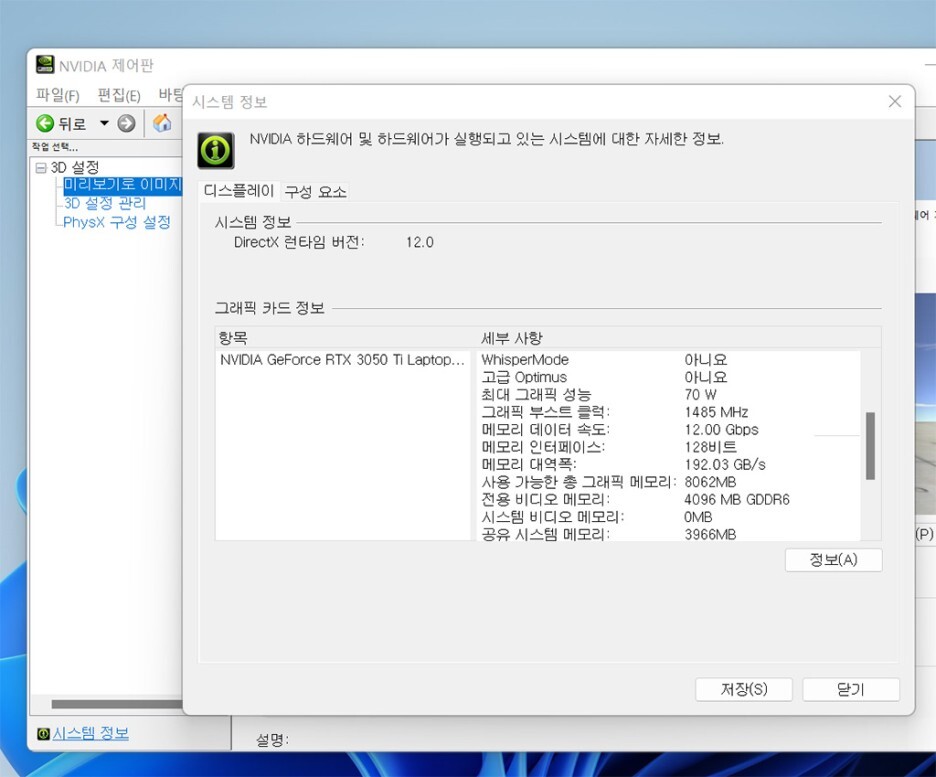Click the 사용 가능한 총 그래픽 메모리 row

pos(670,482)
